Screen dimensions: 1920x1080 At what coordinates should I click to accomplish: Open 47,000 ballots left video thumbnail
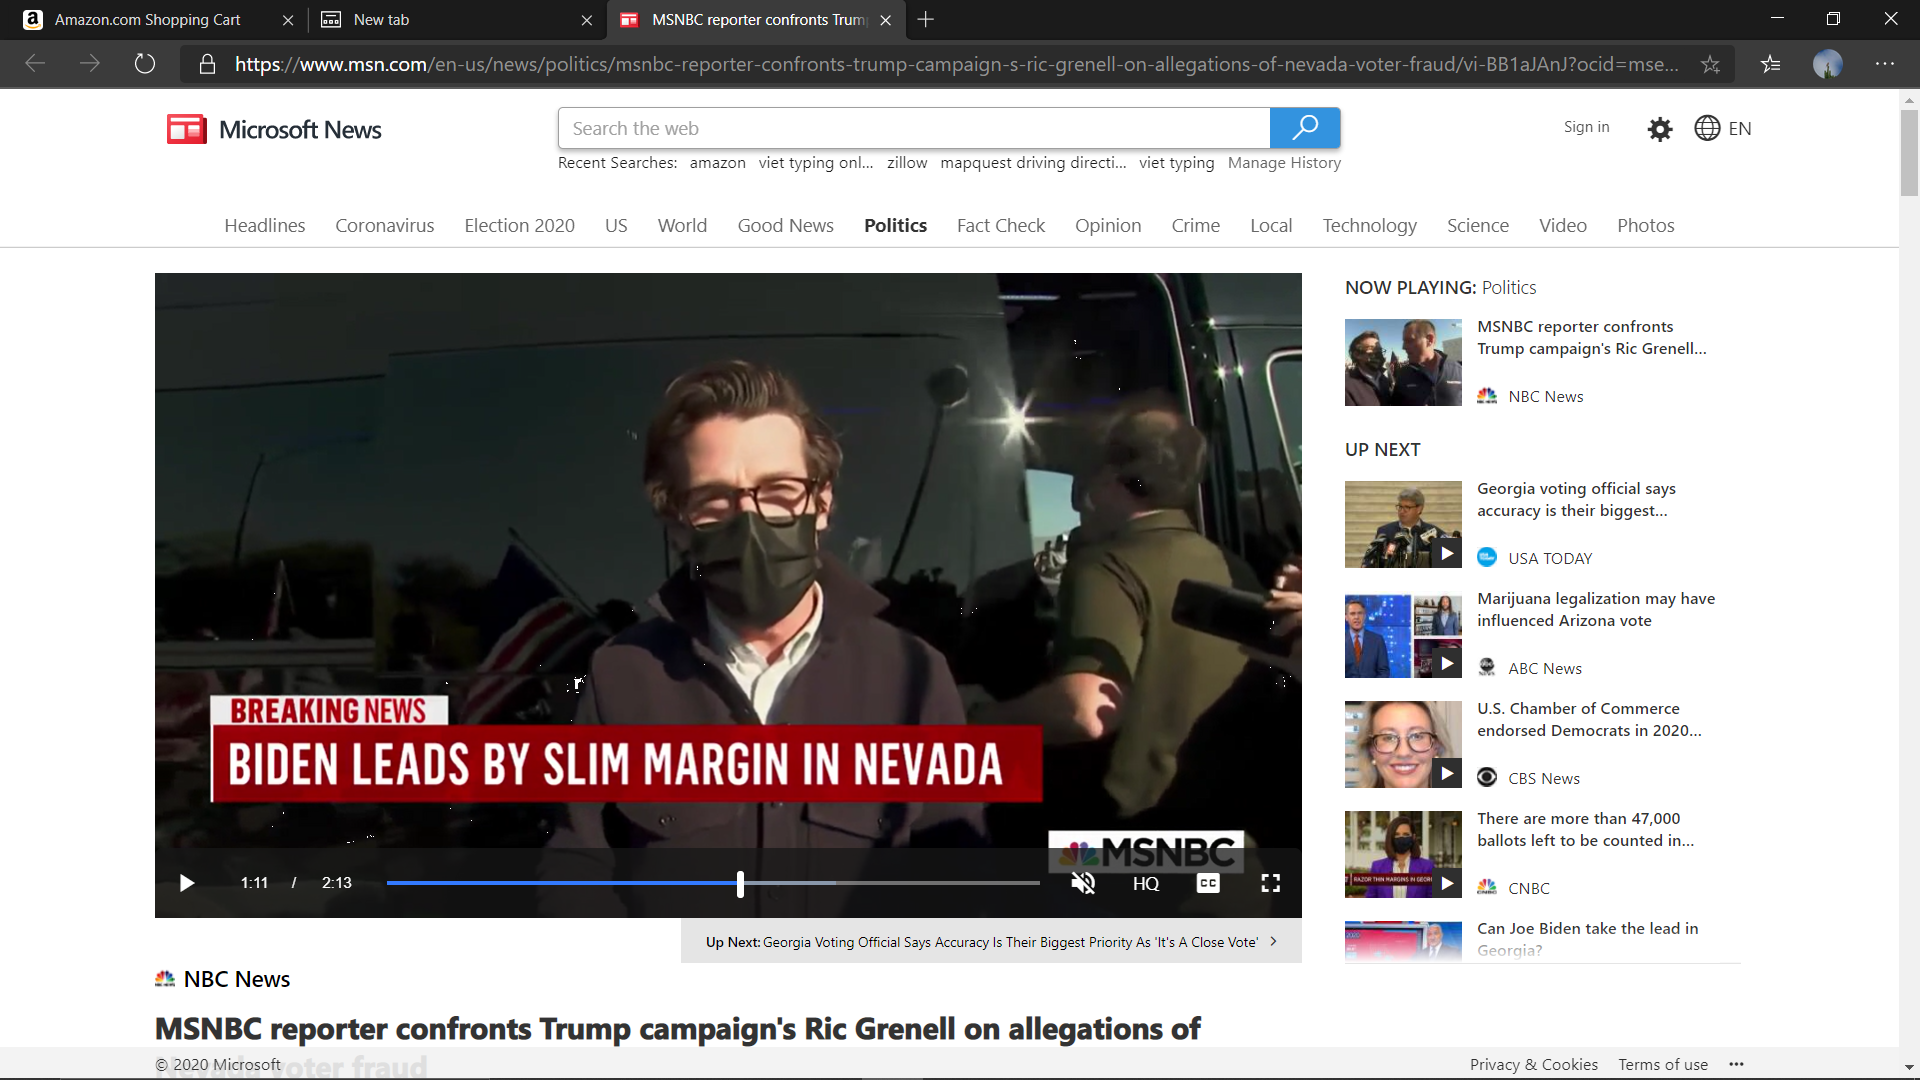tap(1403, 854)
